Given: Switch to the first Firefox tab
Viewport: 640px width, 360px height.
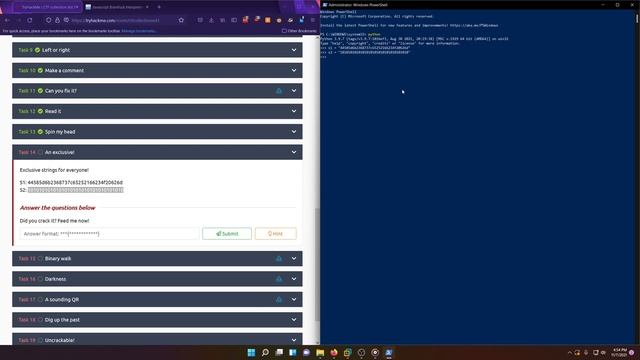Looking at the screenshot, I should (x=47, y=7).
